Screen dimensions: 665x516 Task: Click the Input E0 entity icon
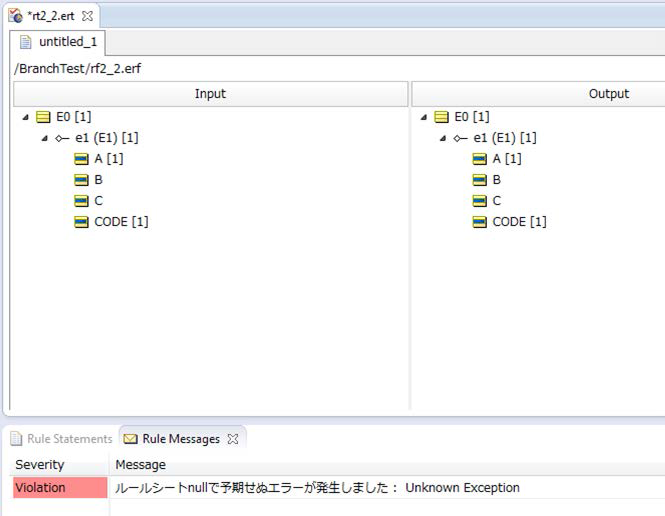pos(43,117)
